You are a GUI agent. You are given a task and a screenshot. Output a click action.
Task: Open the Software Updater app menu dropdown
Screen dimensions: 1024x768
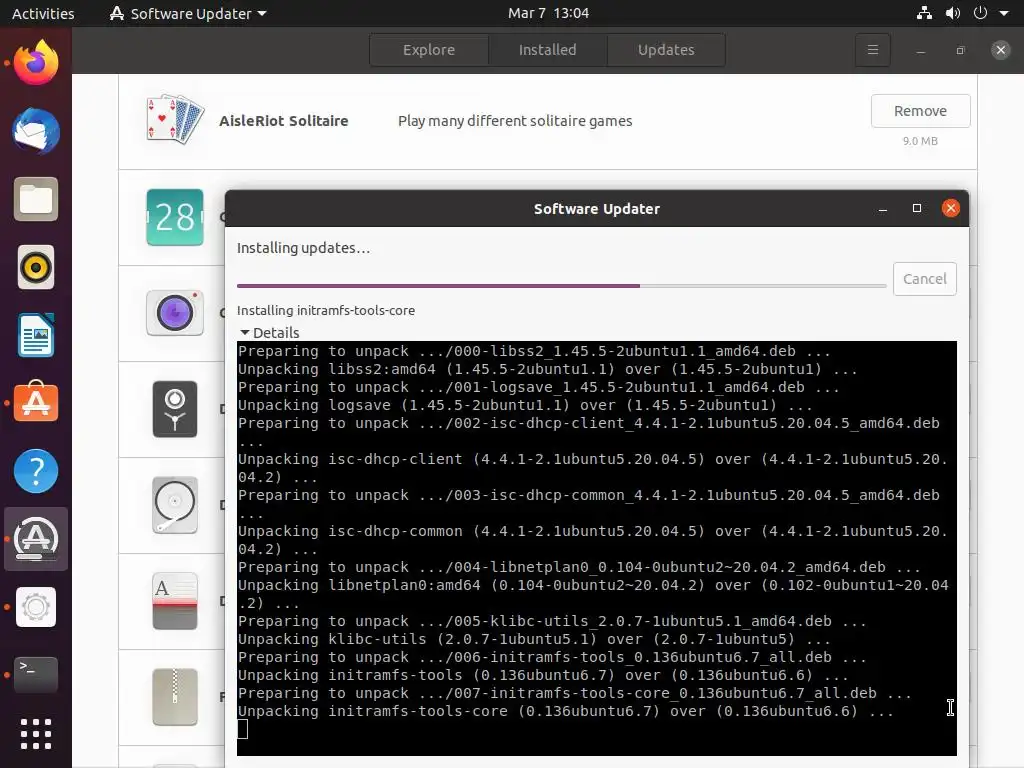[188, 13]
